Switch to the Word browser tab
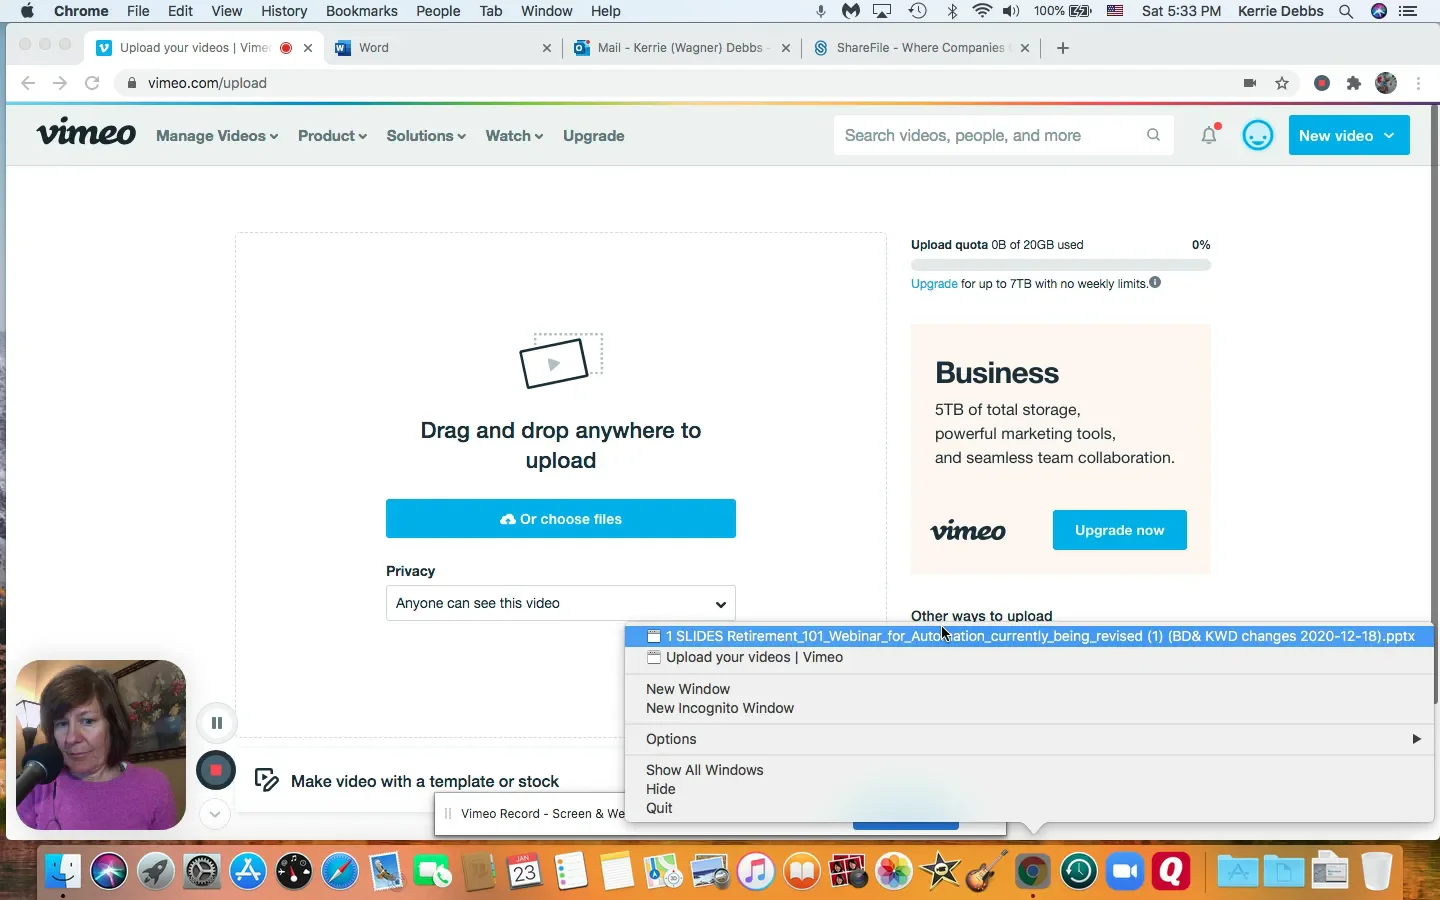Screen dimensions: 1440x900 (444, 47)
